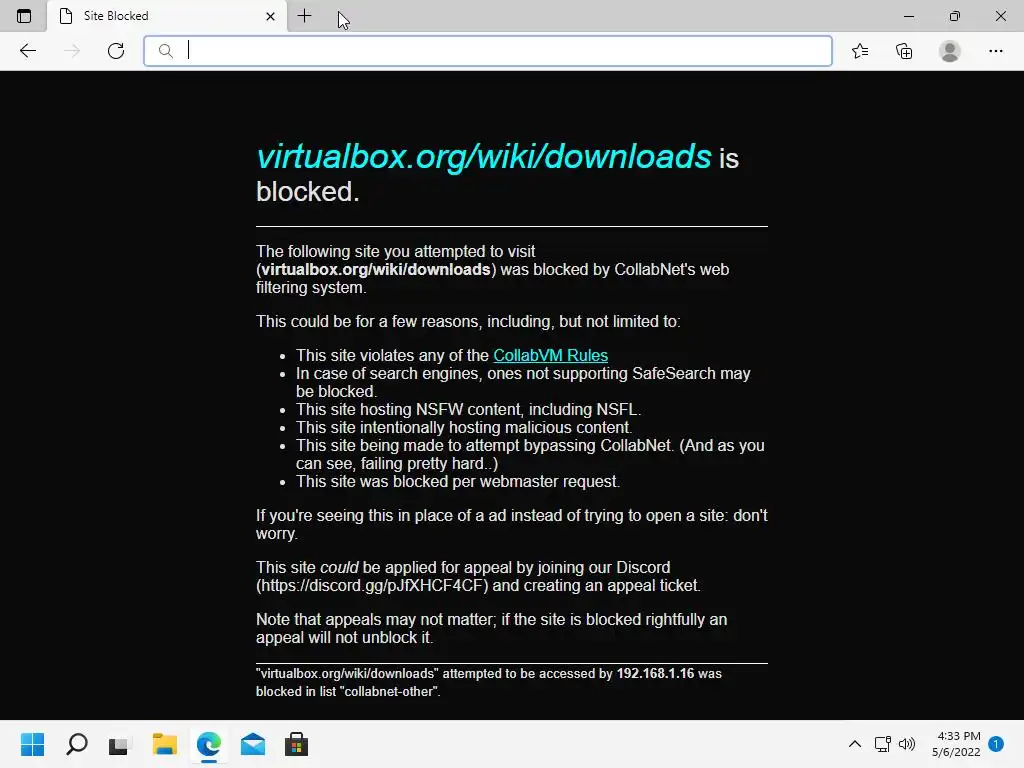Click bold virtualbox.org/wiki/downloads in paragraph
Viewport: 1024px width, 768px height.
pyautogui.click(x=376, y=270)
